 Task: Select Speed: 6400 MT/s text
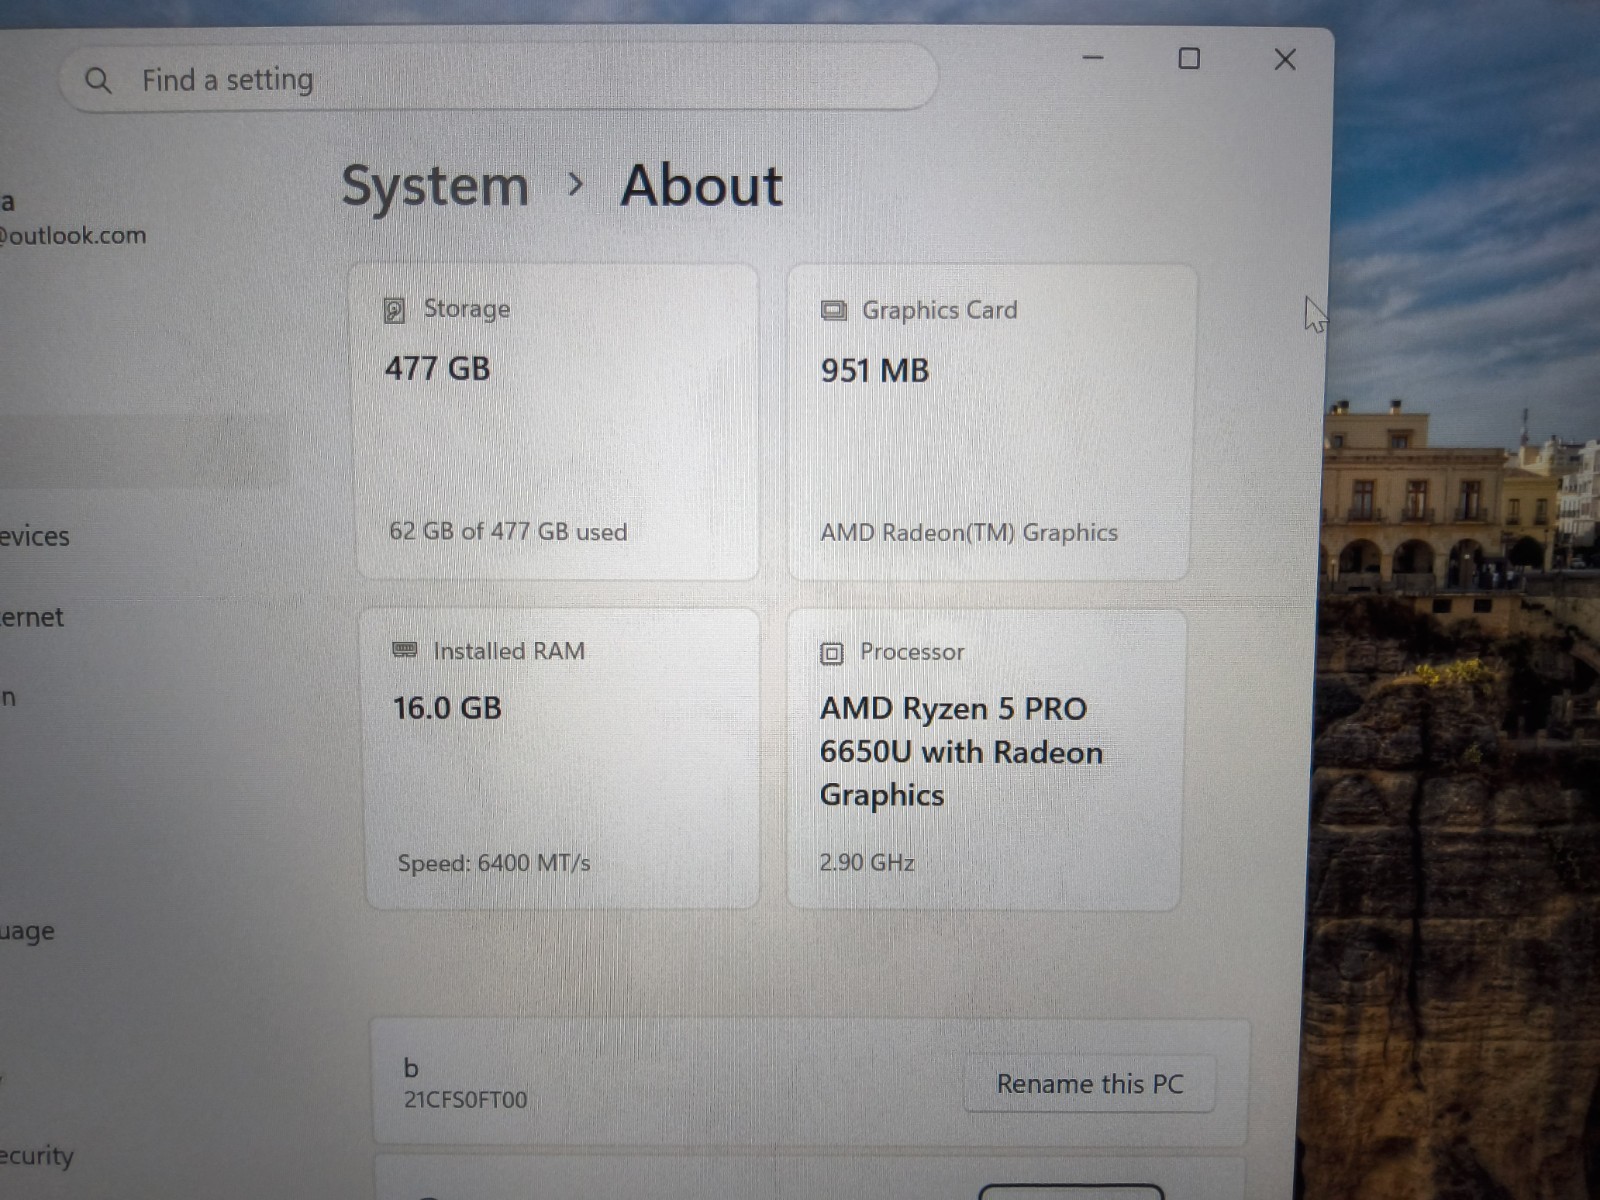point(494,862)
